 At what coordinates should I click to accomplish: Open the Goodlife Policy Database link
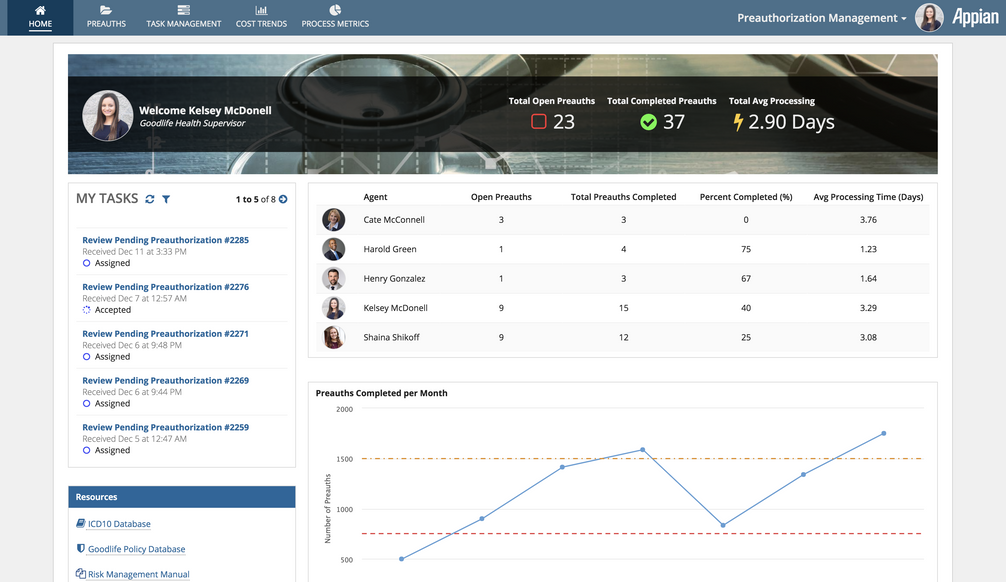pos(136,549)
